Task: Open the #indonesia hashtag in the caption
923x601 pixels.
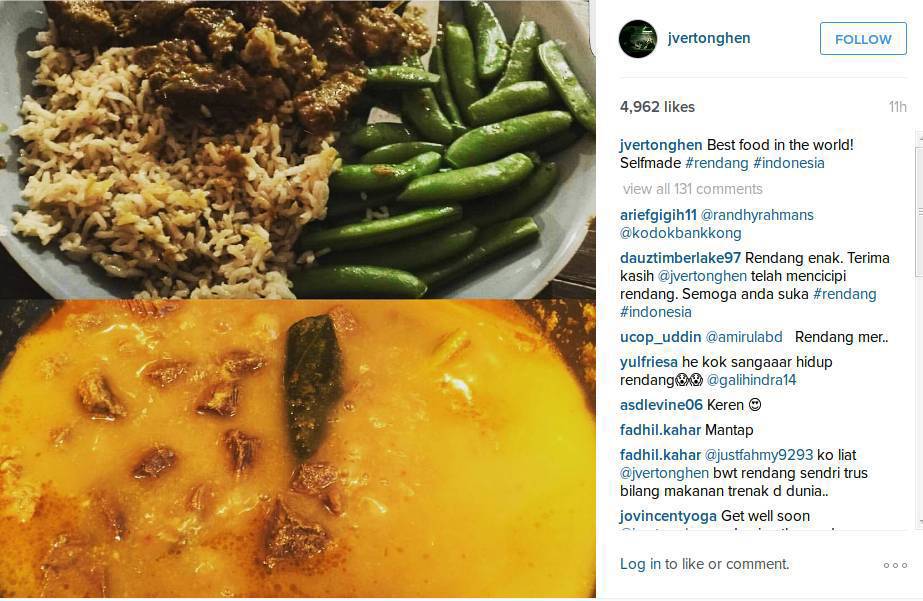Action: click(789, 163)
